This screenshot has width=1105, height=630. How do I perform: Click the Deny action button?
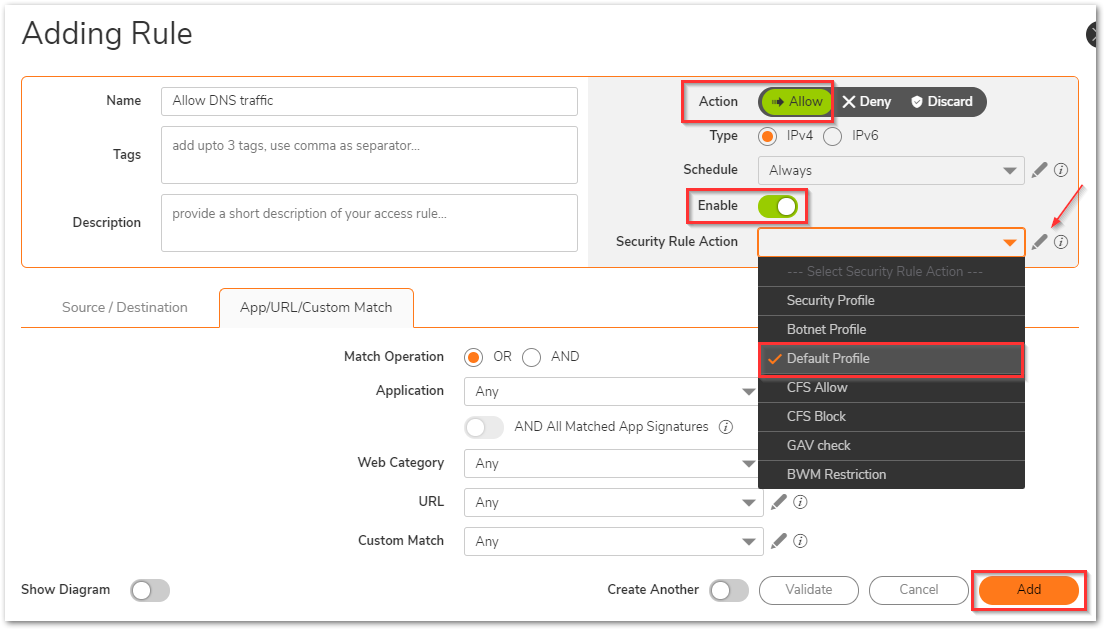click(866, 102)
